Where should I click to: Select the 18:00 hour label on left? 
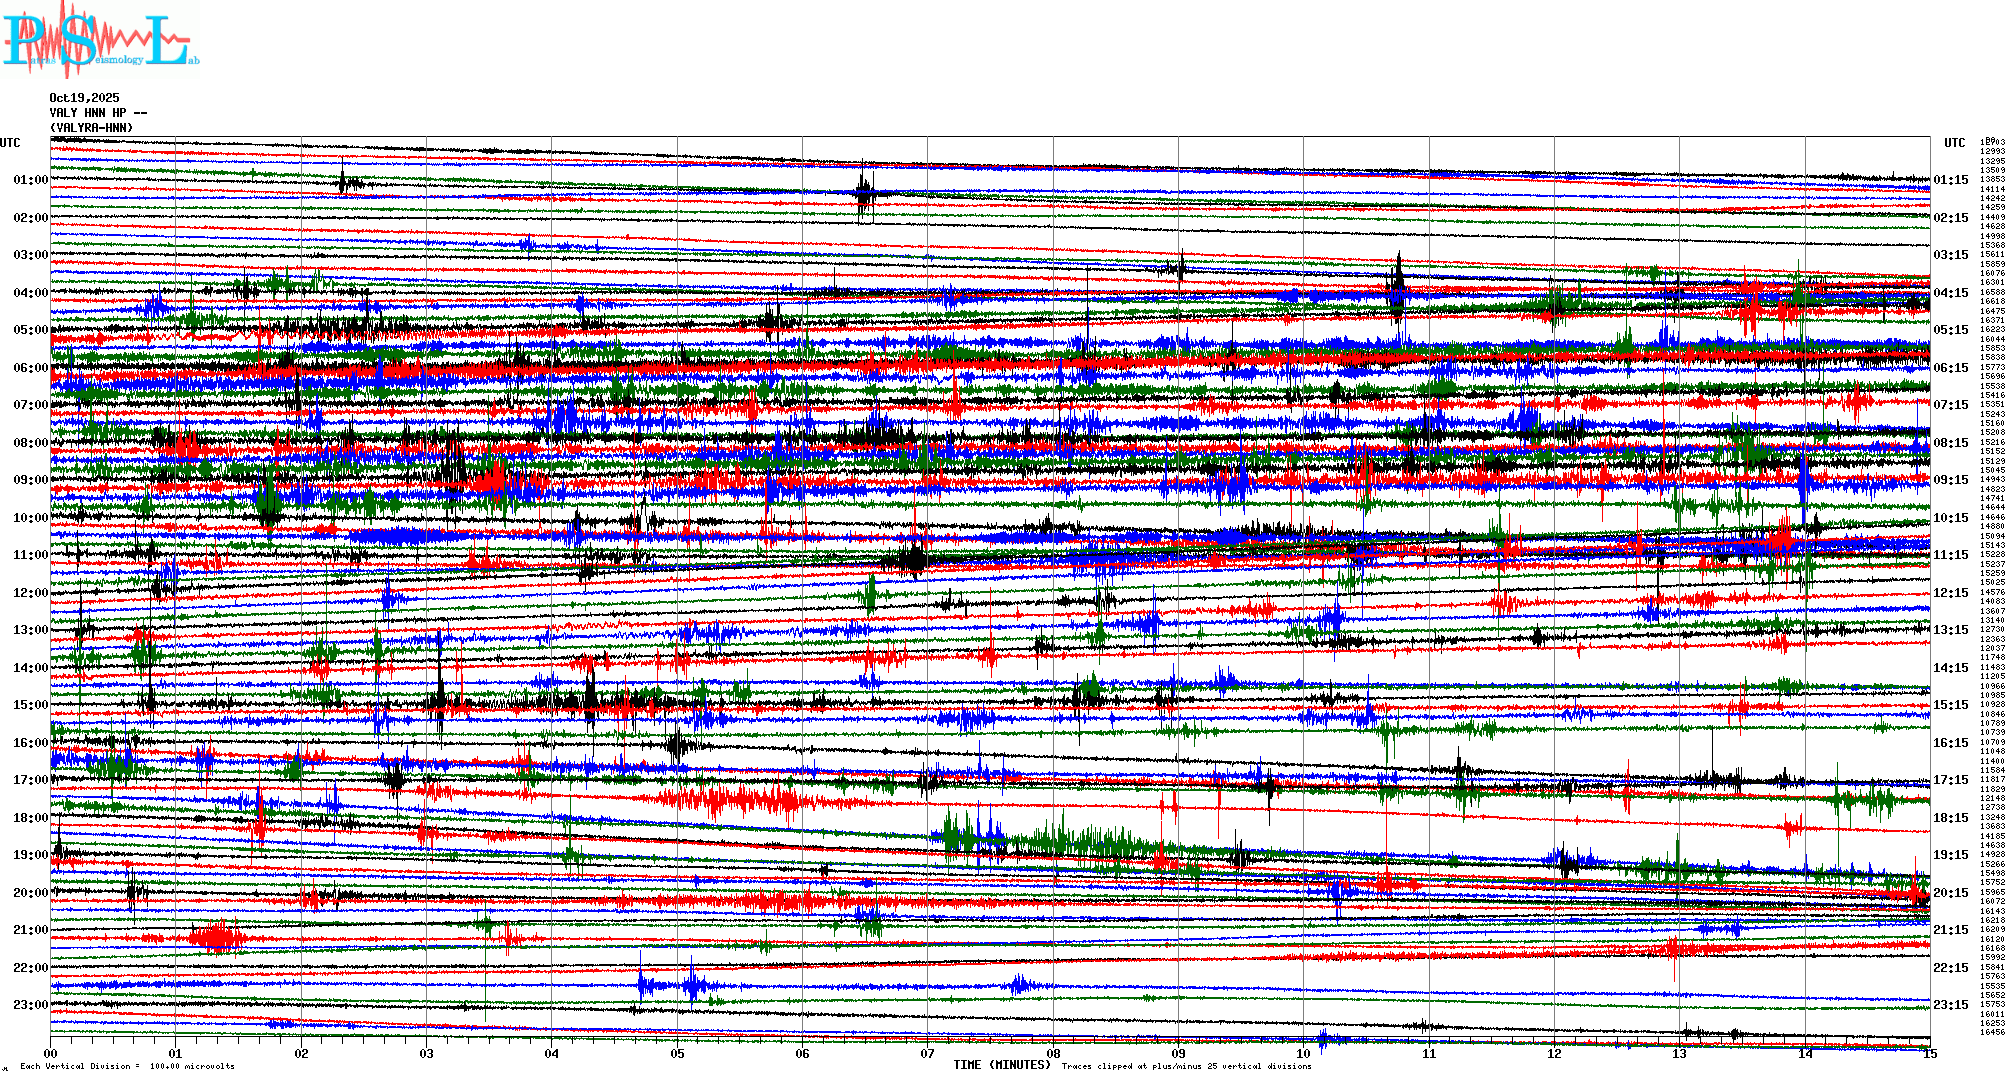[30, 818]
